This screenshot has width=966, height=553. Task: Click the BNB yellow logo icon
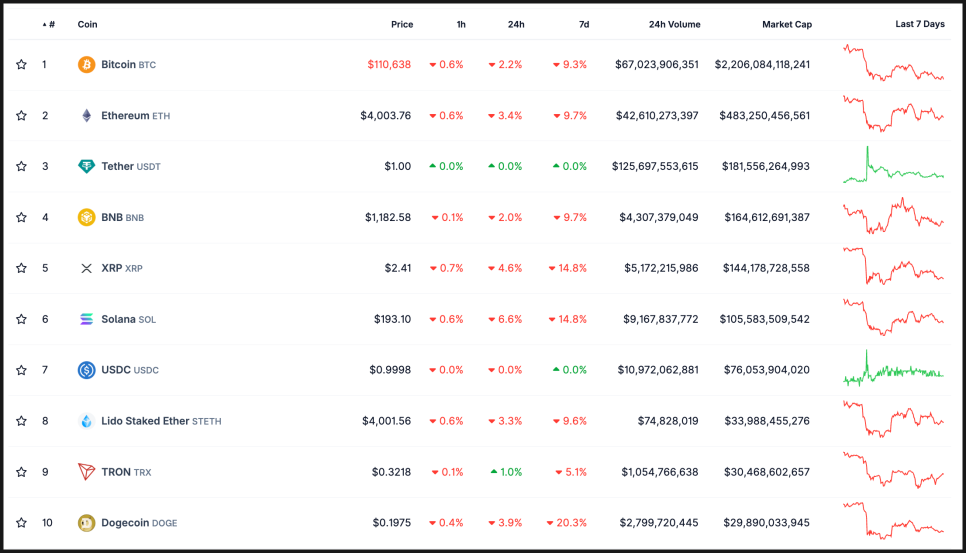(87, 217)
